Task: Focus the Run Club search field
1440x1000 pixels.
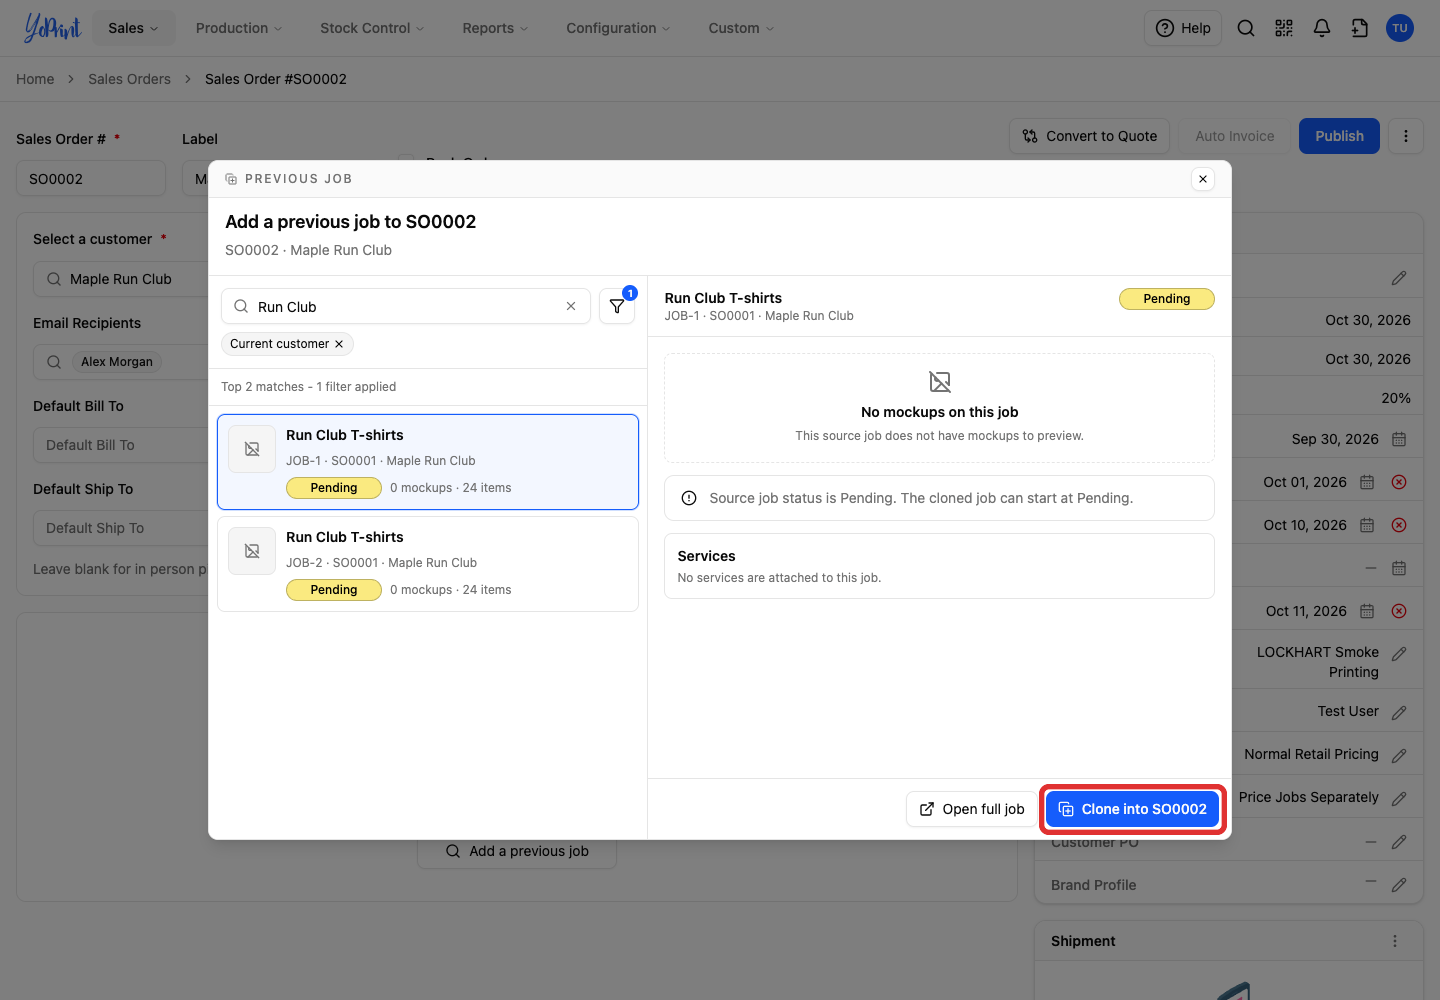Action: click(x=406, y=306)
